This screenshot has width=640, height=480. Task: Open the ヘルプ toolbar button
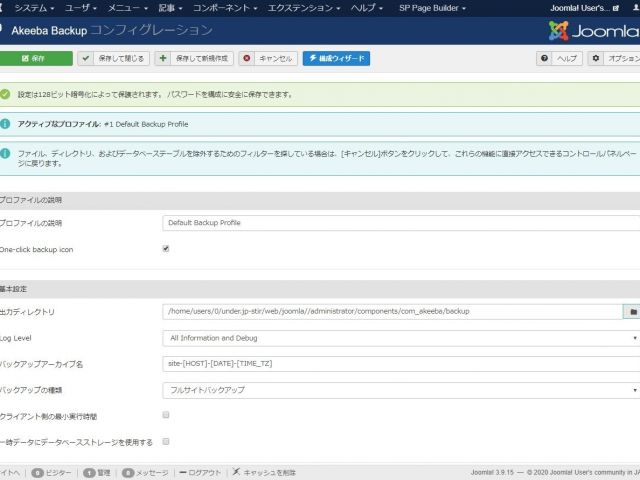coord(559,58)
